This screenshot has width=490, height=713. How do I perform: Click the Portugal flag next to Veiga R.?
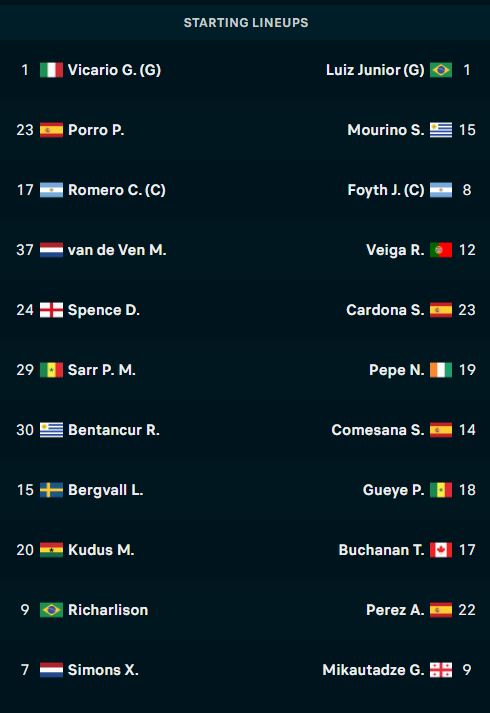[x=441, y=250]
